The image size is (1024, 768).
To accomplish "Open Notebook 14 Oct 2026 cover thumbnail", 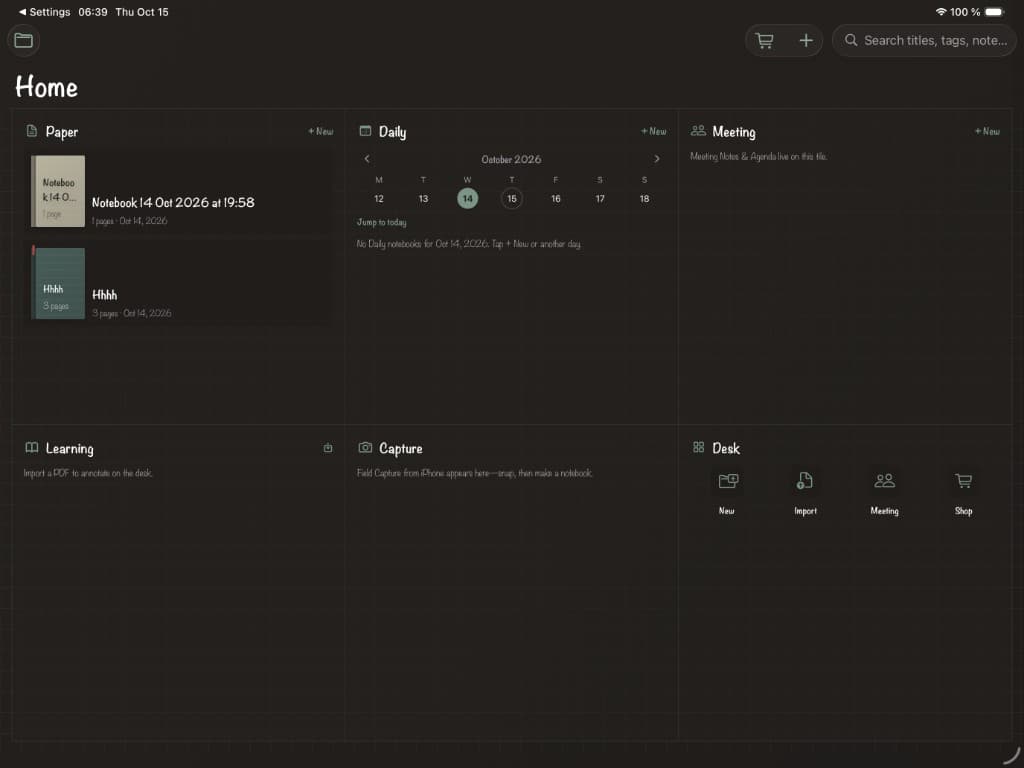I will [58, 191].
